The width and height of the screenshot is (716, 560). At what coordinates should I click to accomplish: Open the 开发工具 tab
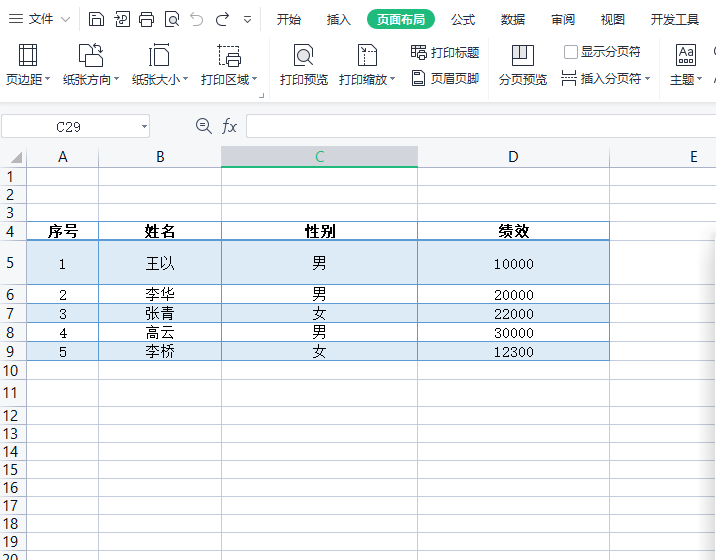coord(674,19)
